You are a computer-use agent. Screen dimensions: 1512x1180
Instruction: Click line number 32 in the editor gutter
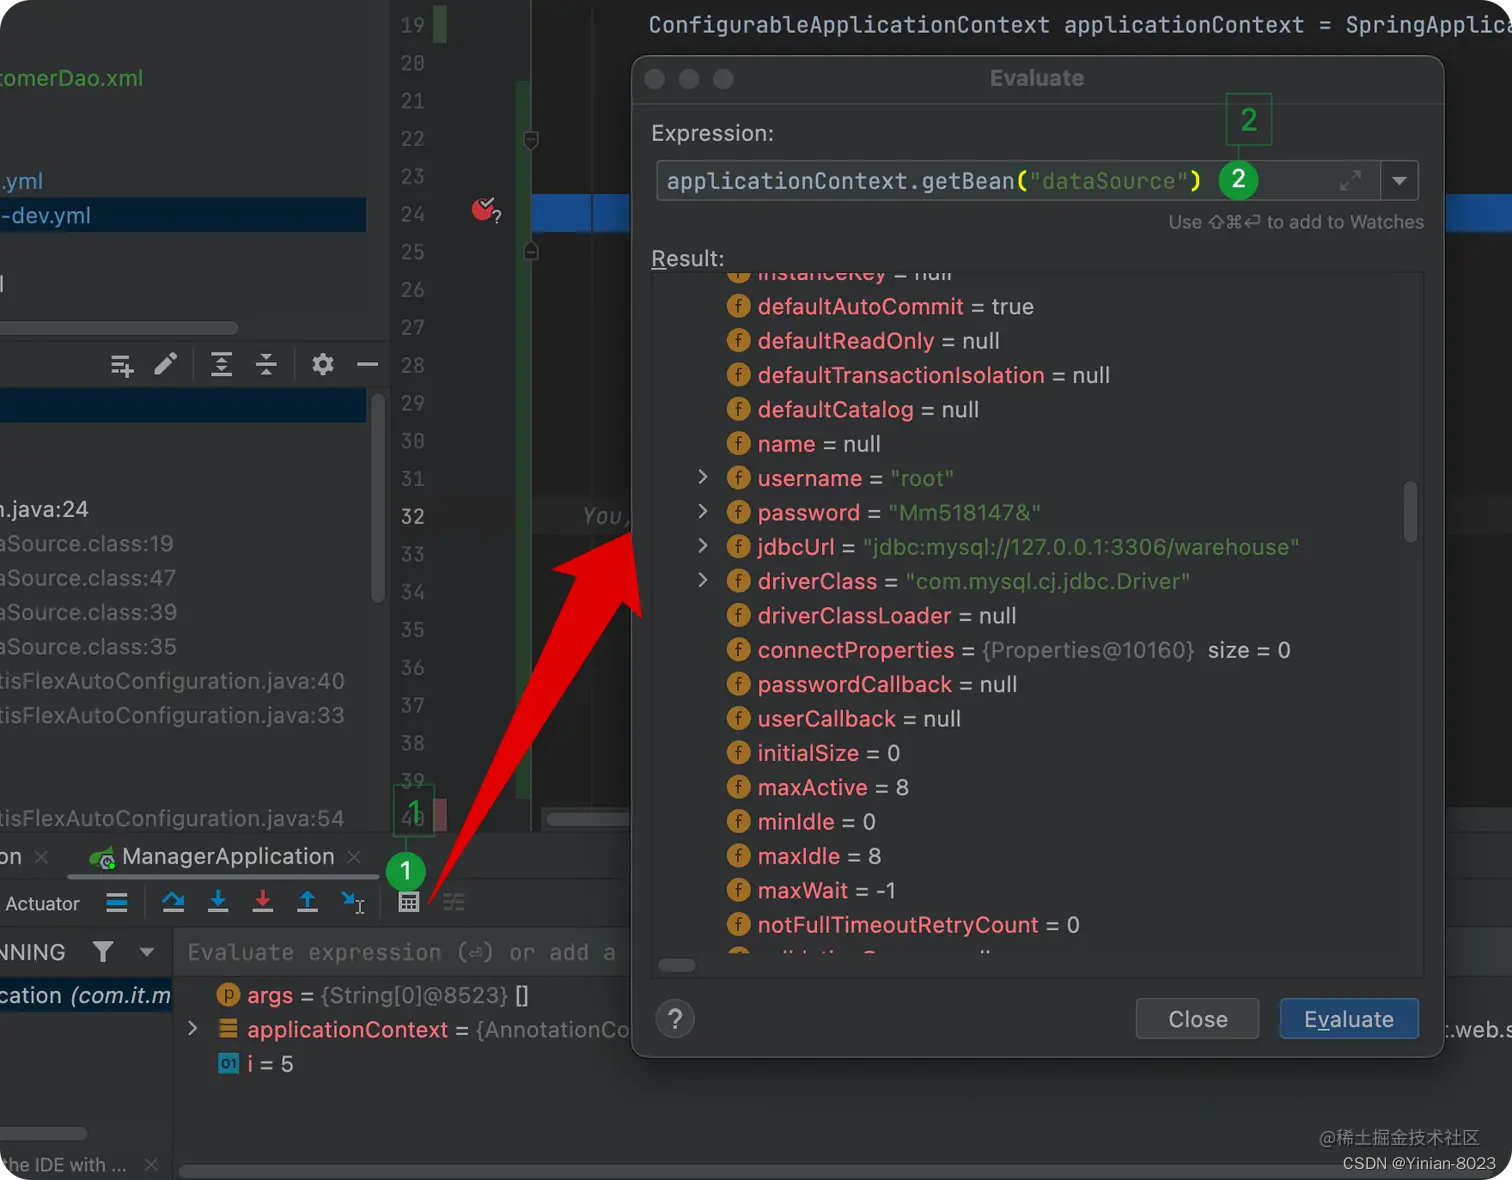click(x=413, y=516)
